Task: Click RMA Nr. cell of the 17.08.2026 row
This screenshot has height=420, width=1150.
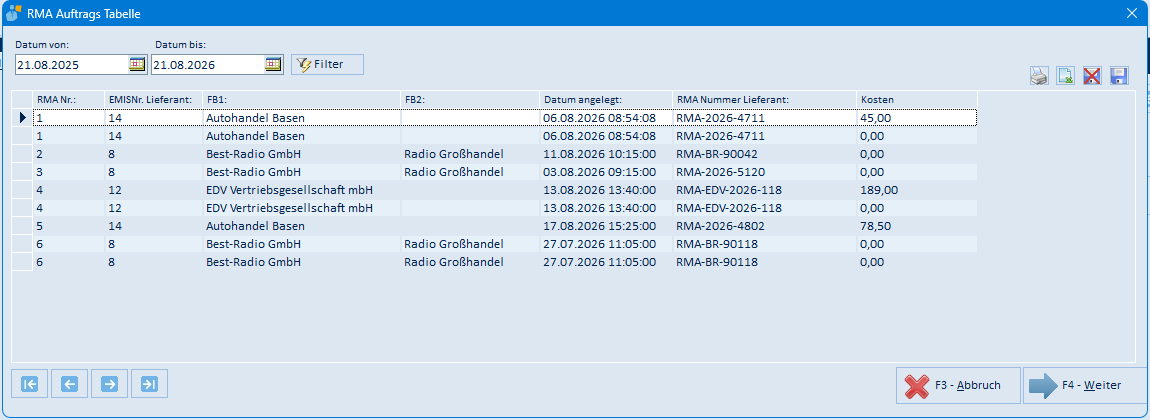Action: click(68, 226)
